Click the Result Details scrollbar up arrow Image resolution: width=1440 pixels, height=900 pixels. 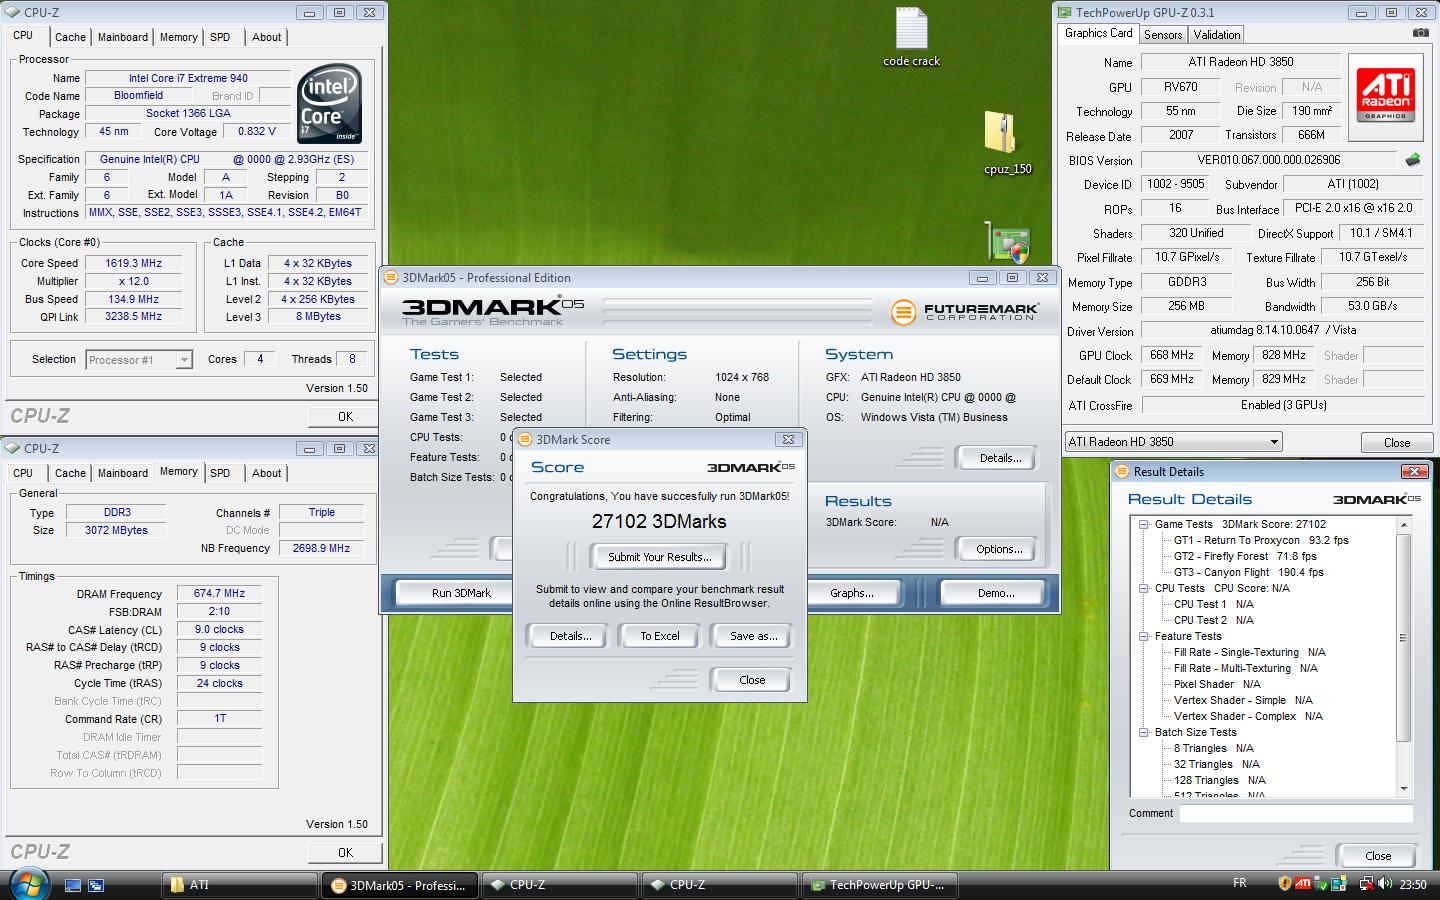pos(1404,525)
